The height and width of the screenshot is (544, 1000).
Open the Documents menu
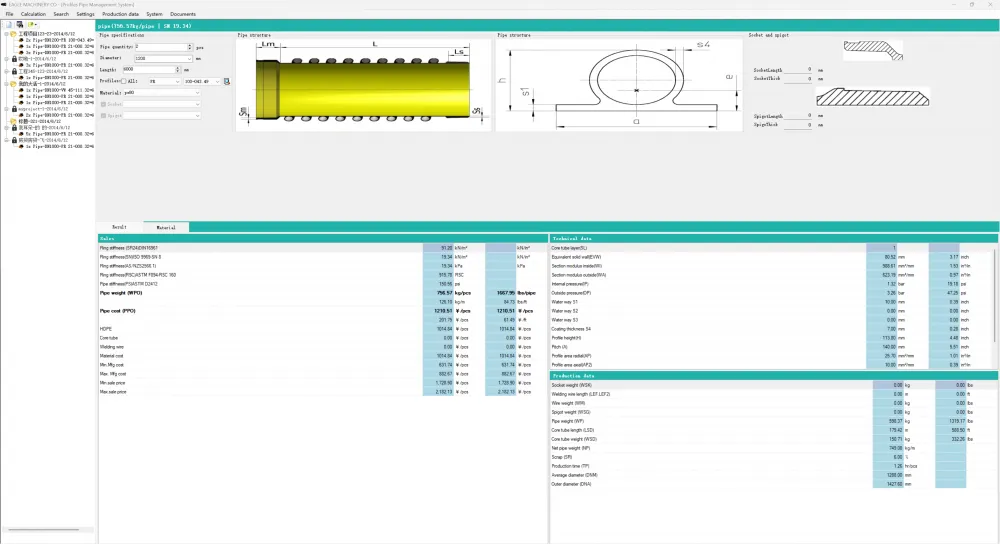183,14
